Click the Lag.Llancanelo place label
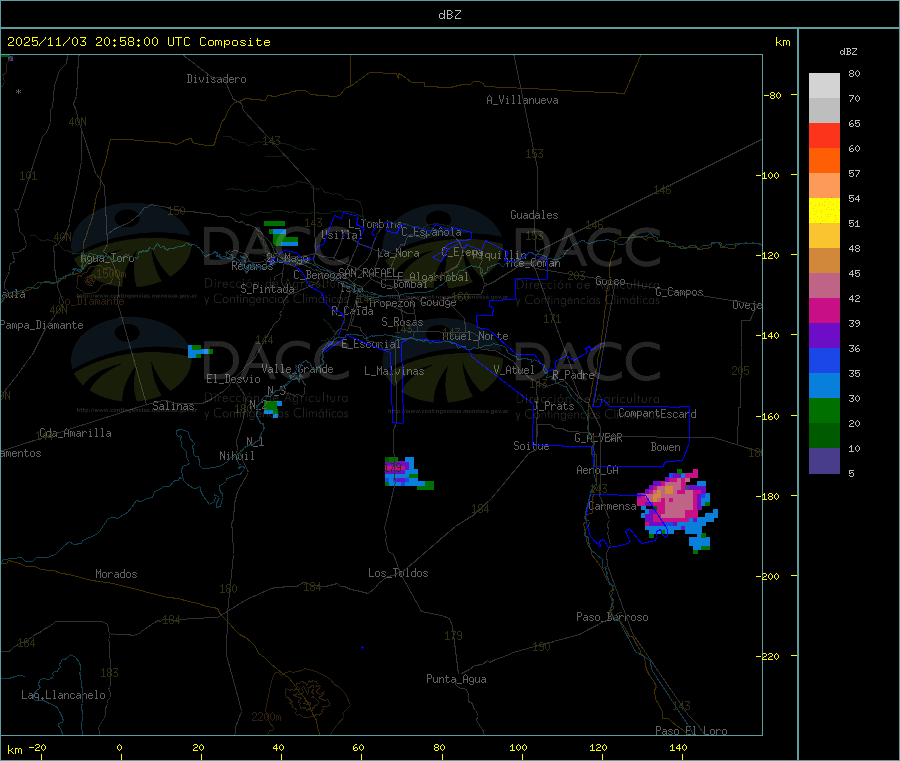 63,695
